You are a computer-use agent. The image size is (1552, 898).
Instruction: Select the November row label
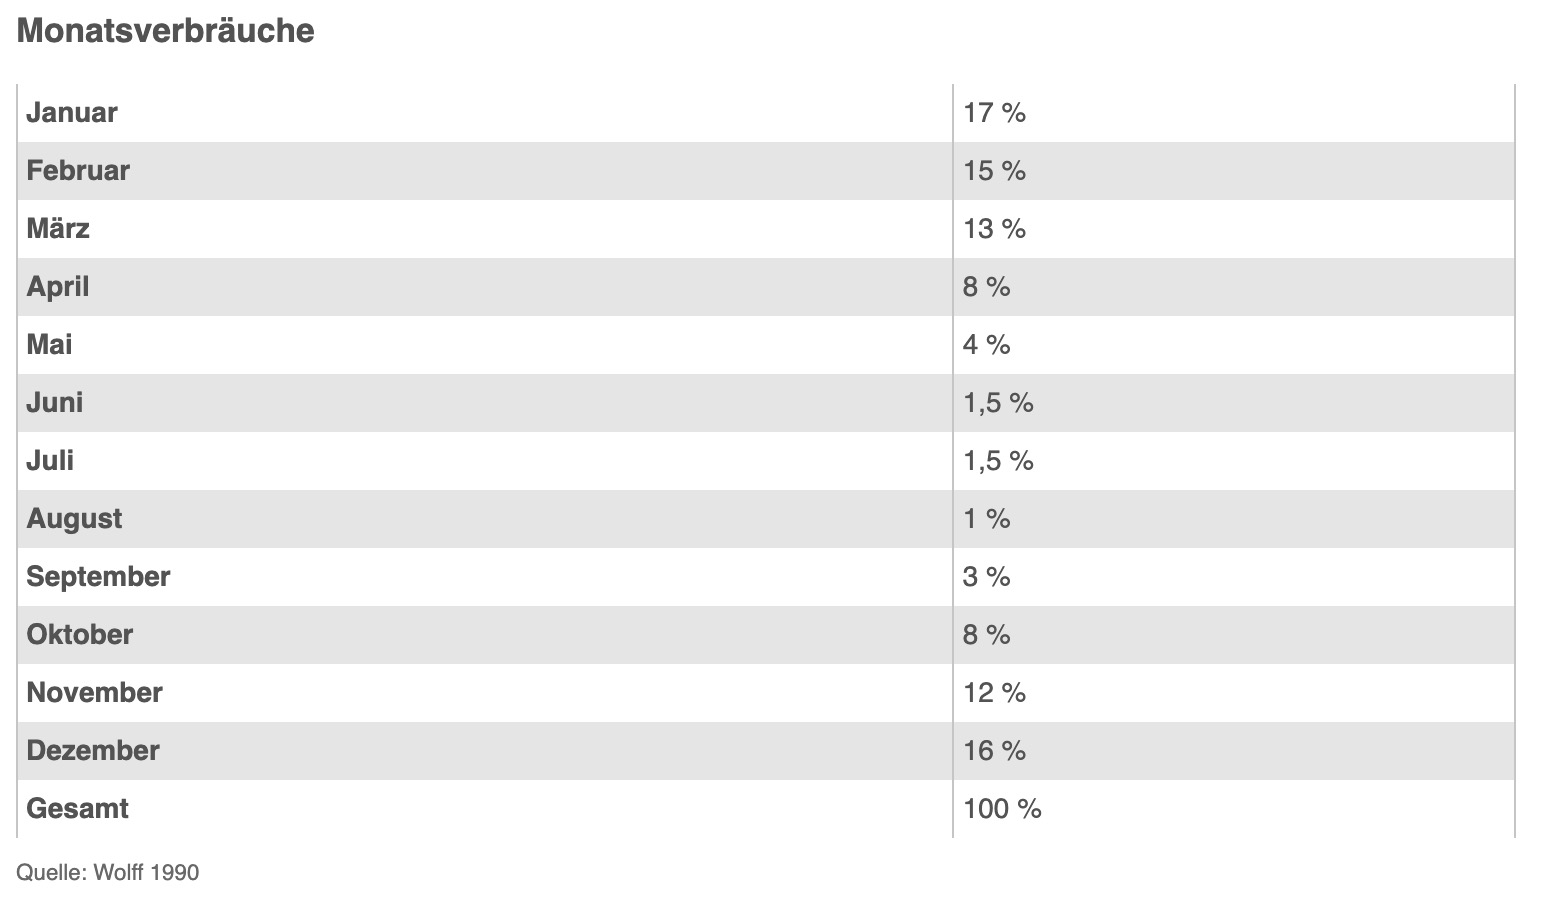94,692
